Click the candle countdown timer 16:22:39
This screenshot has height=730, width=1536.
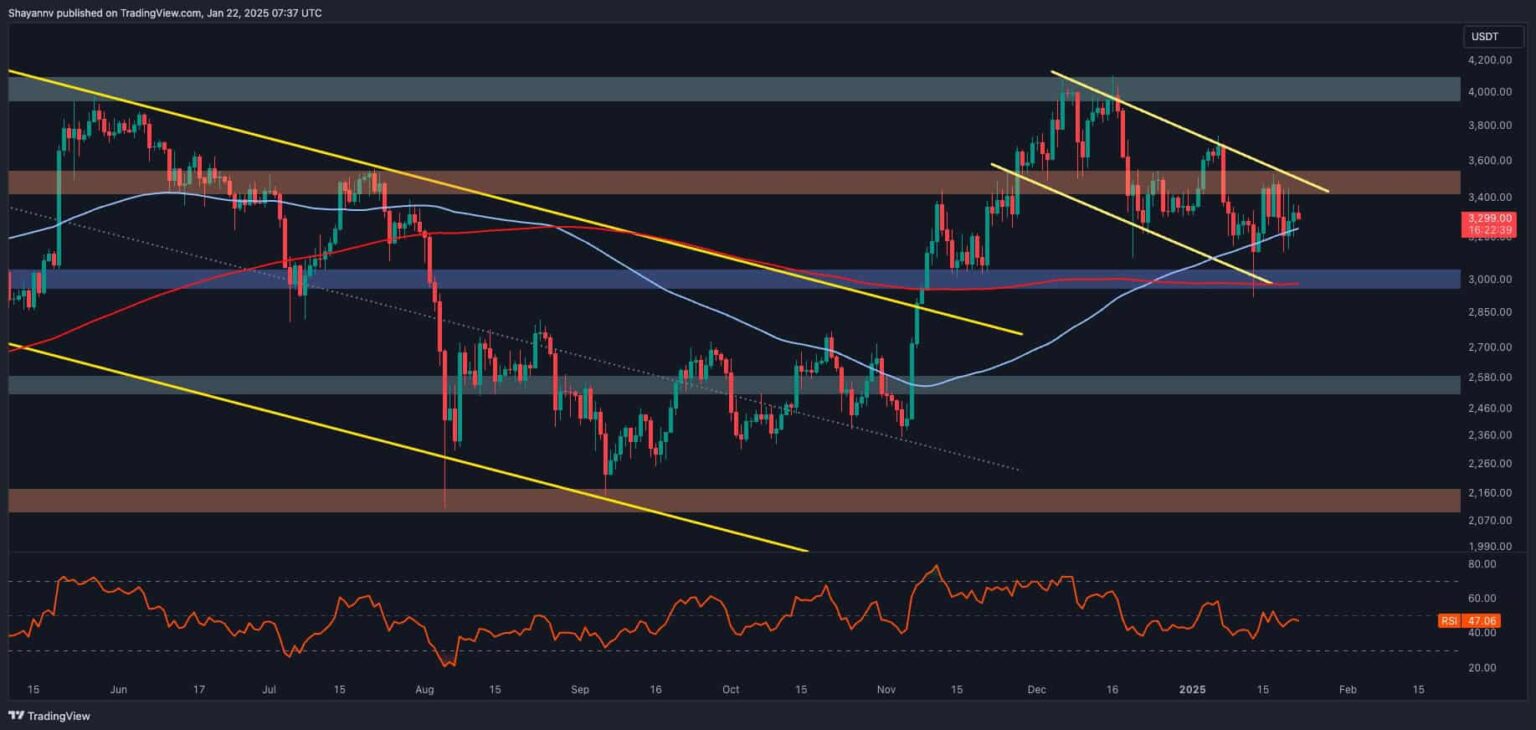pos(1488,228)
